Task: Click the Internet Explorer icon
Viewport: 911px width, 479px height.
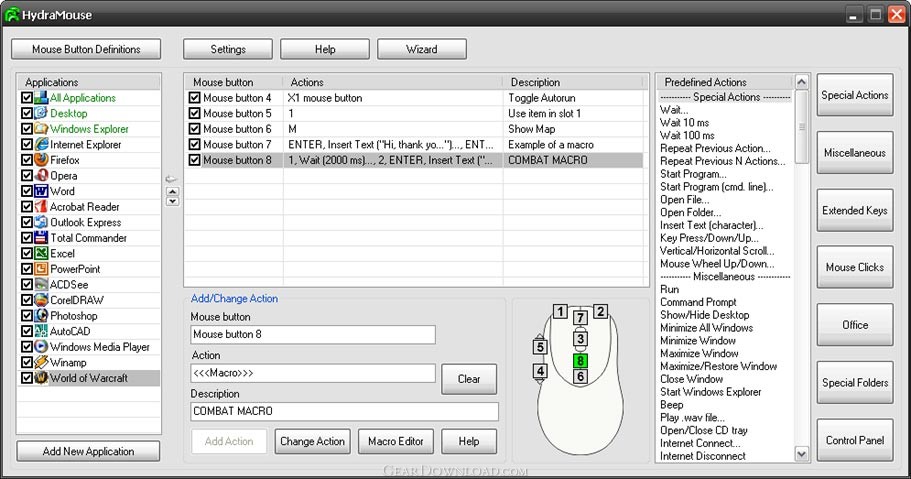Action: [x=41, y=144]
